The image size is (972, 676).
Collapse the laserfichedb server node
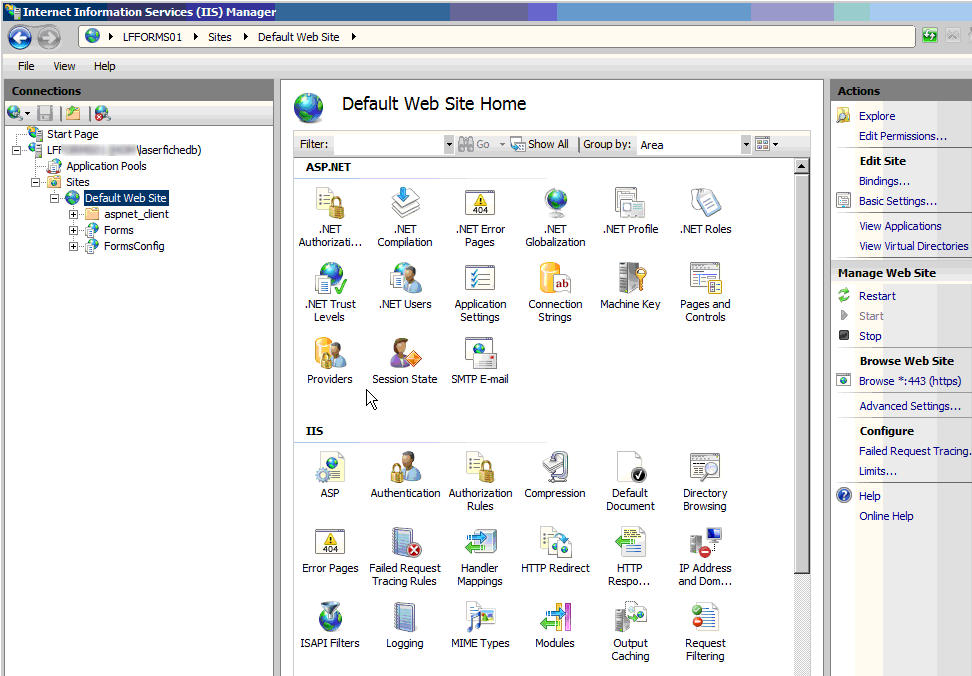point(16,150)
